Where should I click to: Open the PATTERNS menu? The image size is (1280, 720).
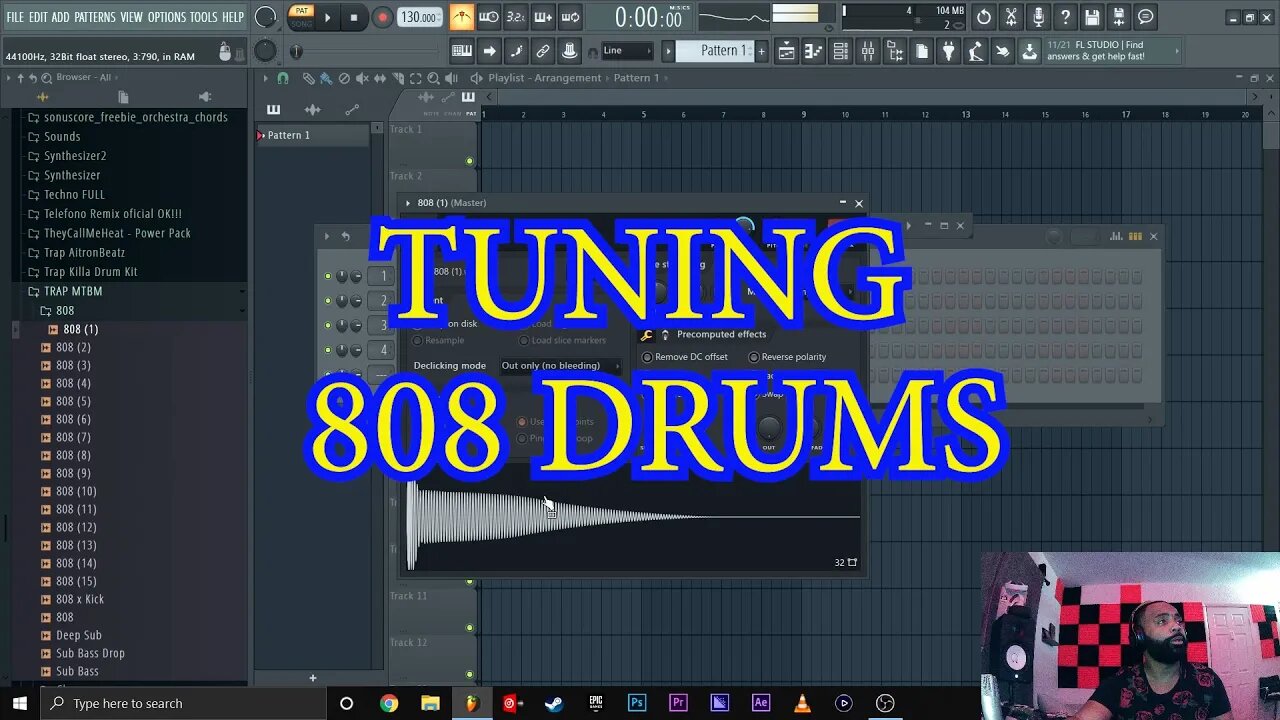click(95, 17)
